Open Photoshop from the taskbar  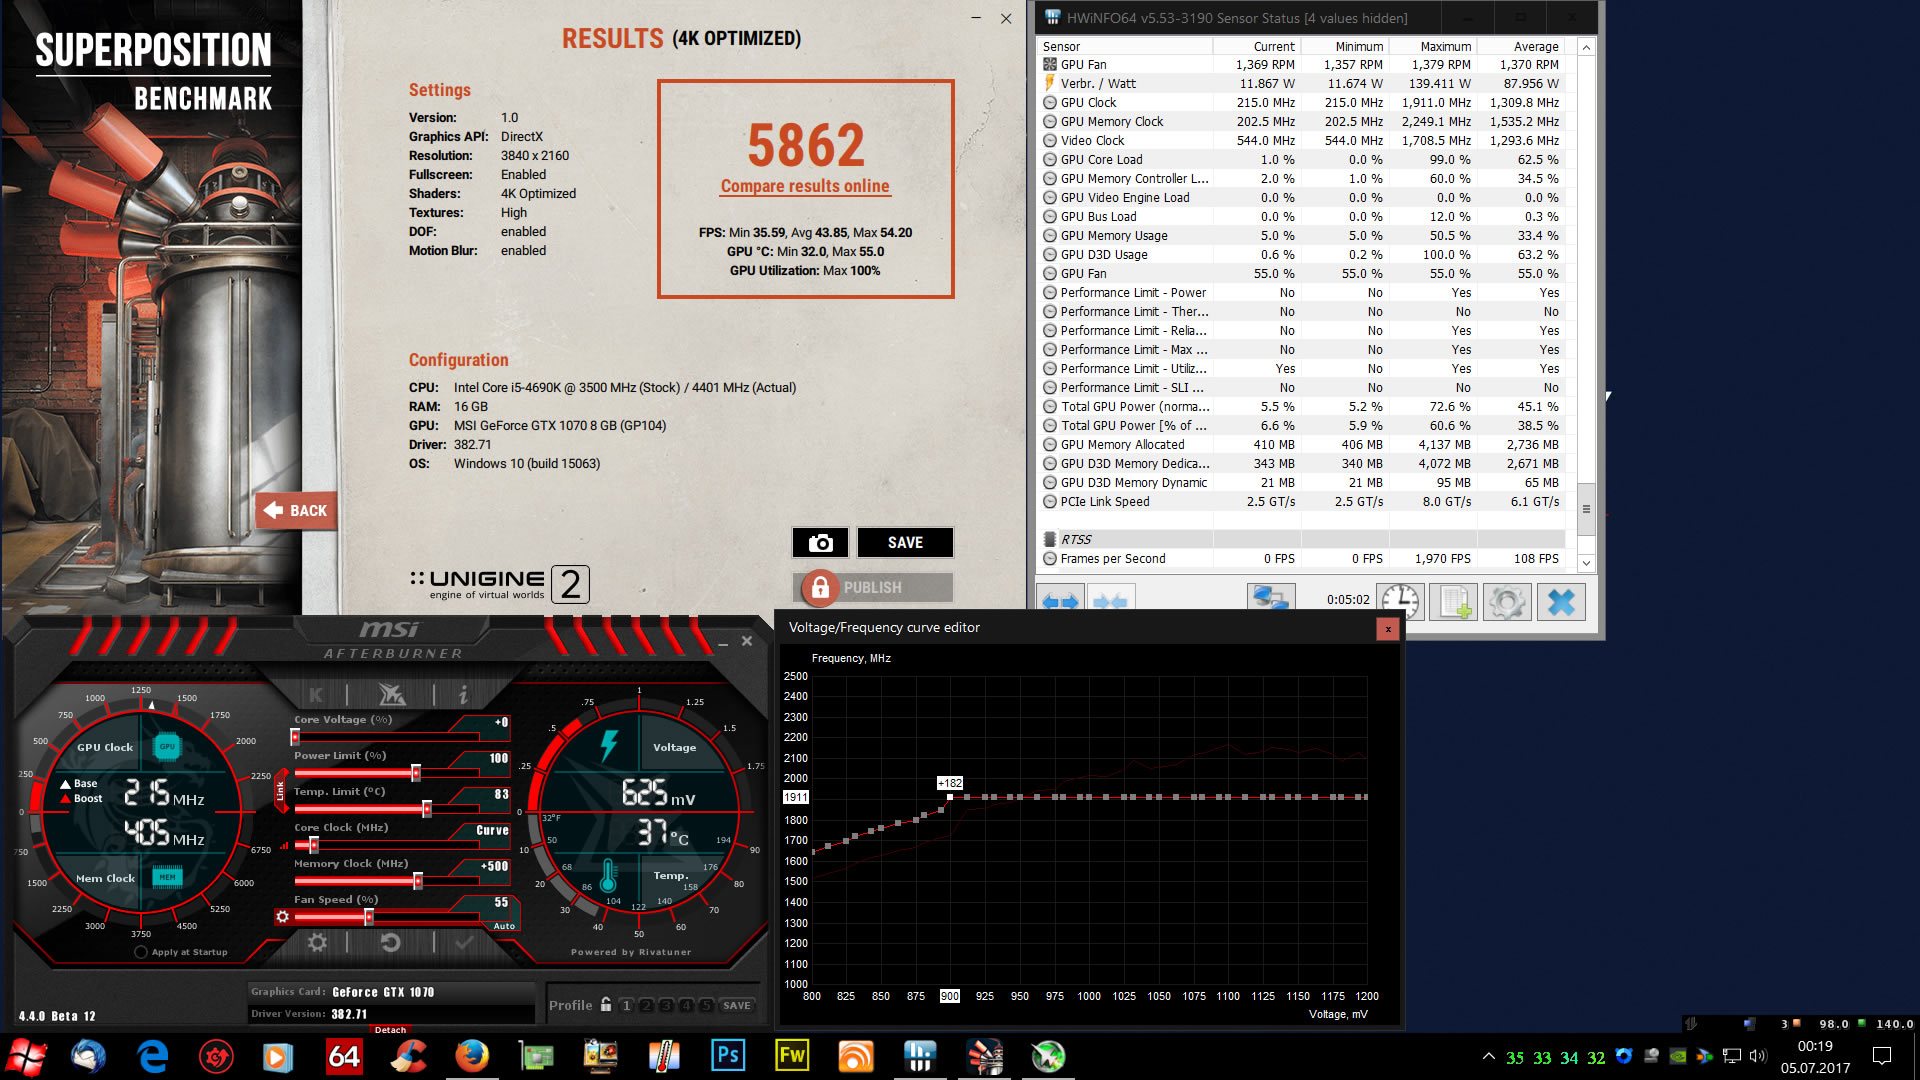(727, 1056)
